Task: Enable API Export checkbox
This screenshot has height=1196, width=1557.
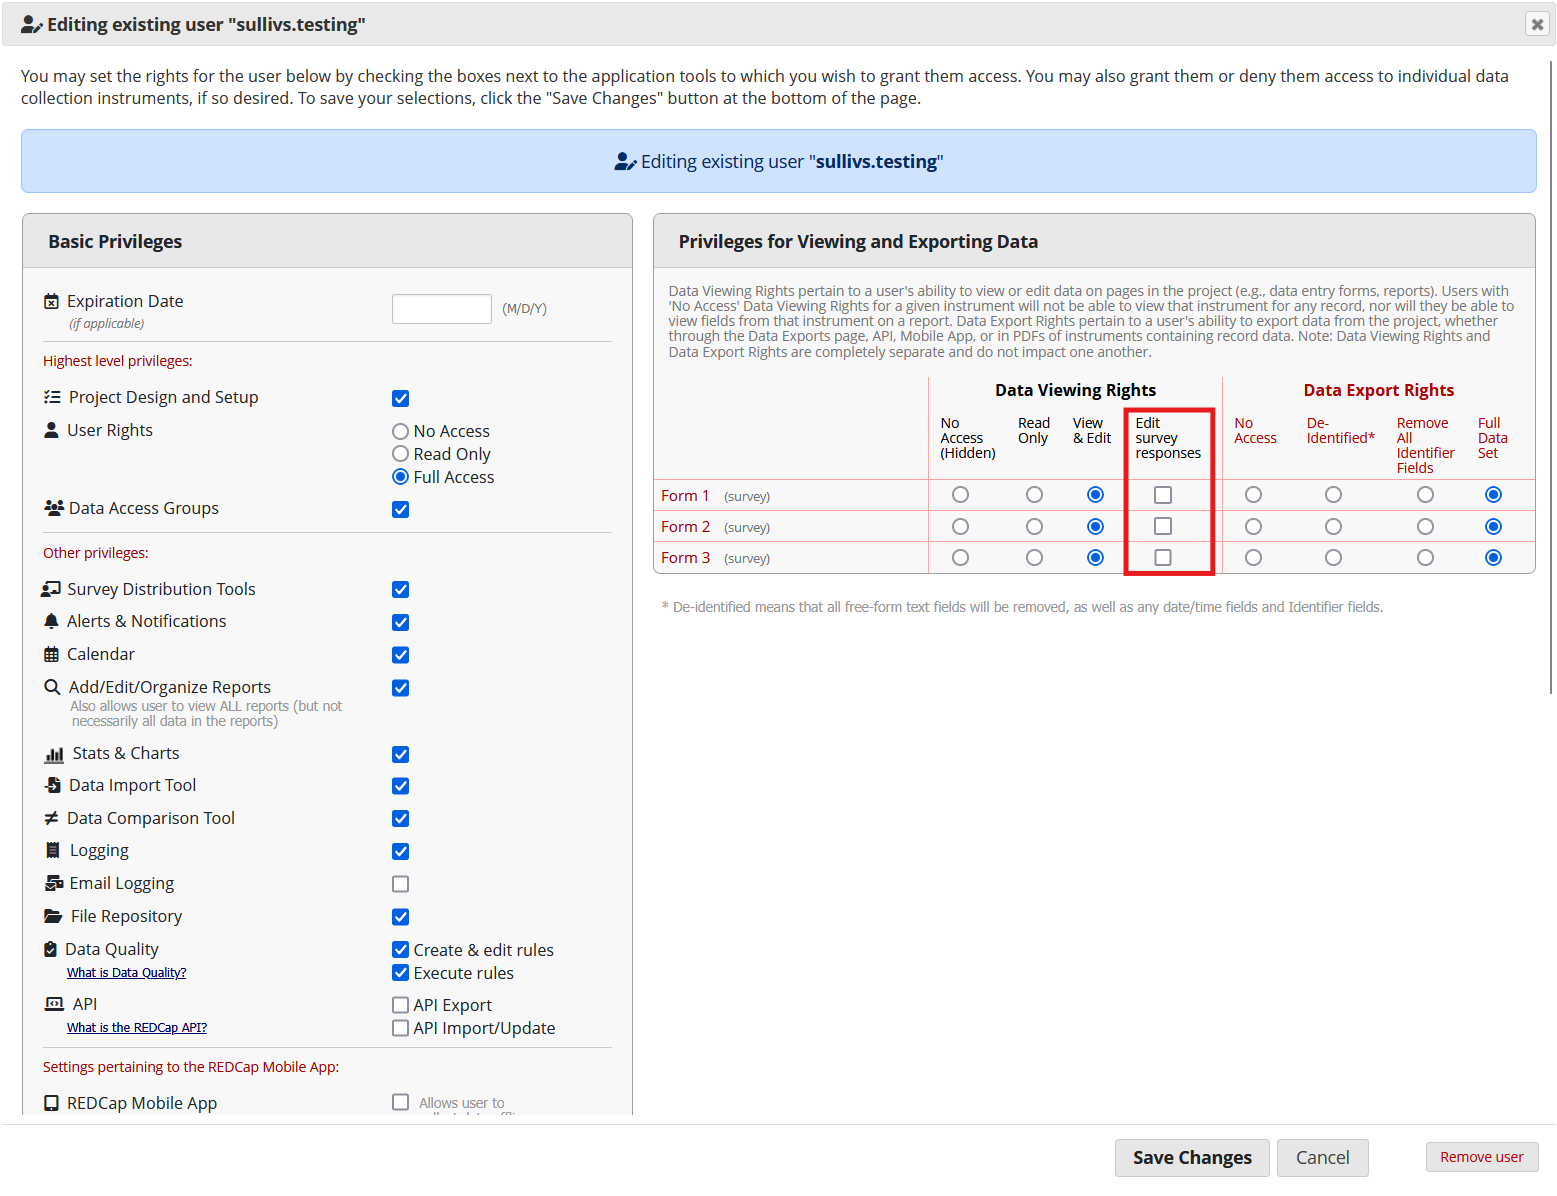Action: (x=400, y=1004)
